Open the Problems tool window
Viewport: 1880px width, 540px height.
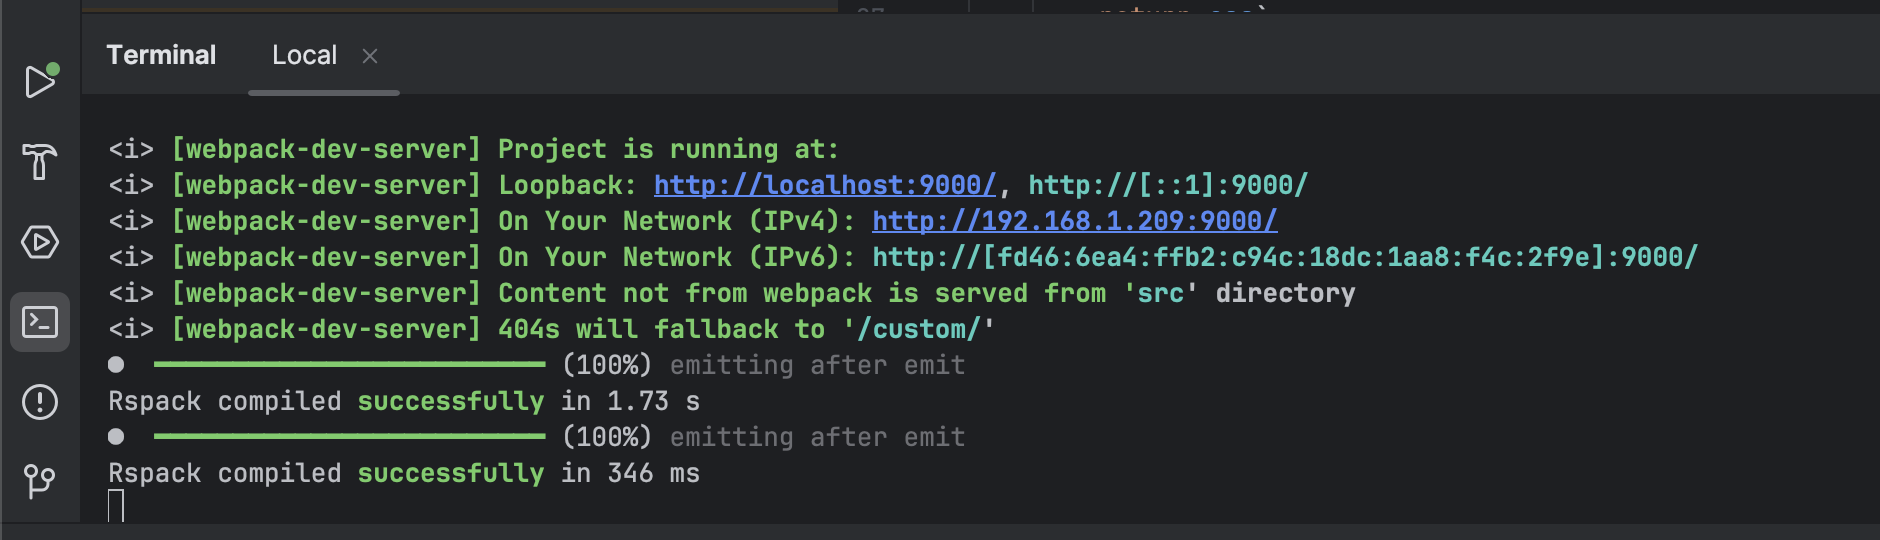[x=40, y=402]
